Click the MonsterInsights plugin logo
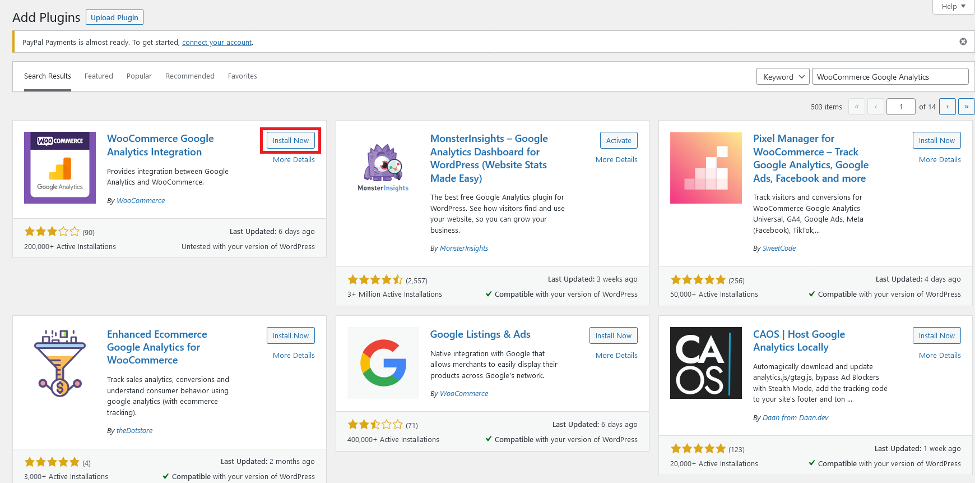 [x=383, y=168]
